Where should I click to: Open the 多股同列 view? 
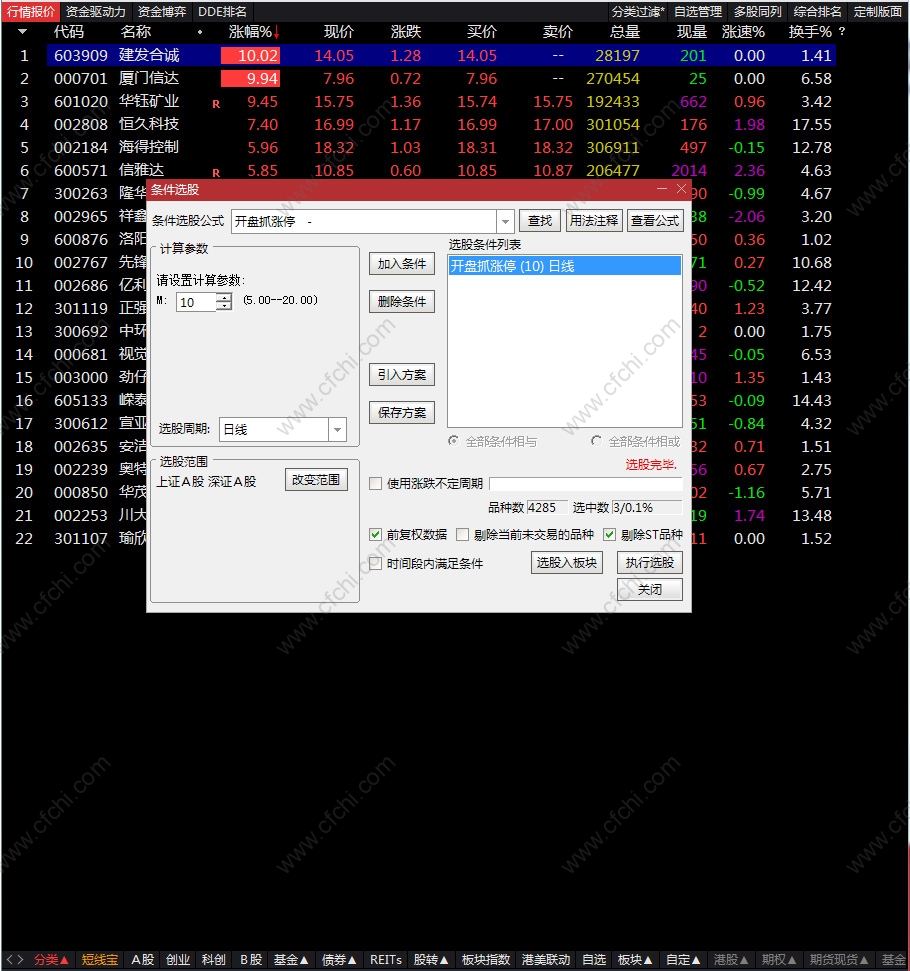(758, 11)
